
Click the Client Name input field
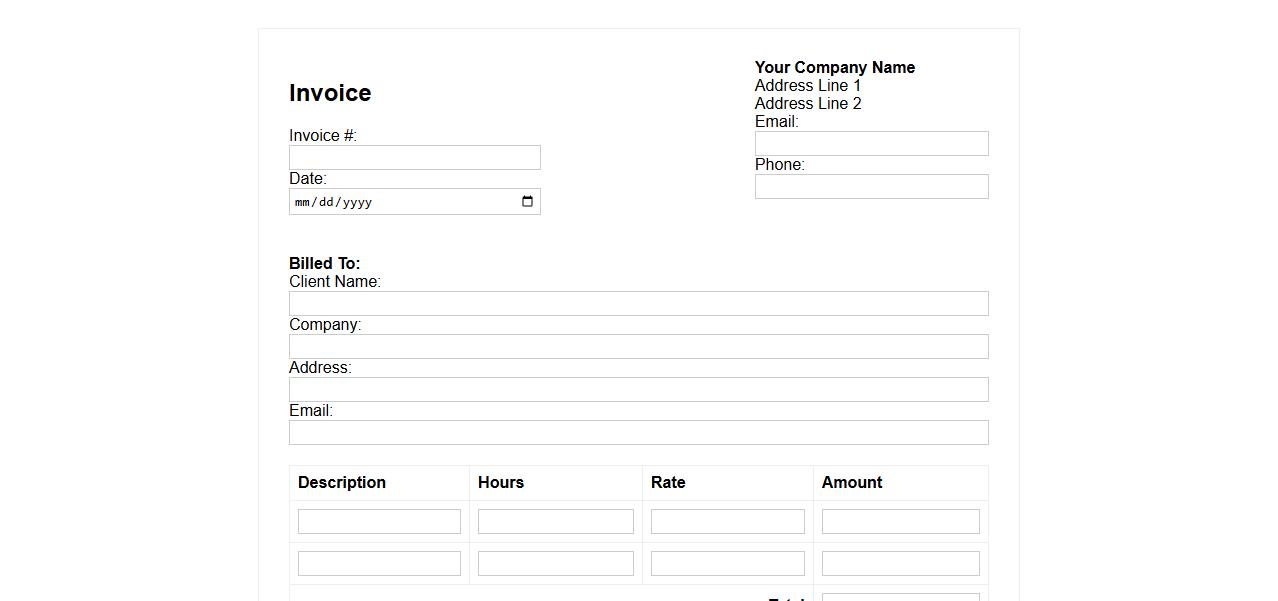point(638,304)
